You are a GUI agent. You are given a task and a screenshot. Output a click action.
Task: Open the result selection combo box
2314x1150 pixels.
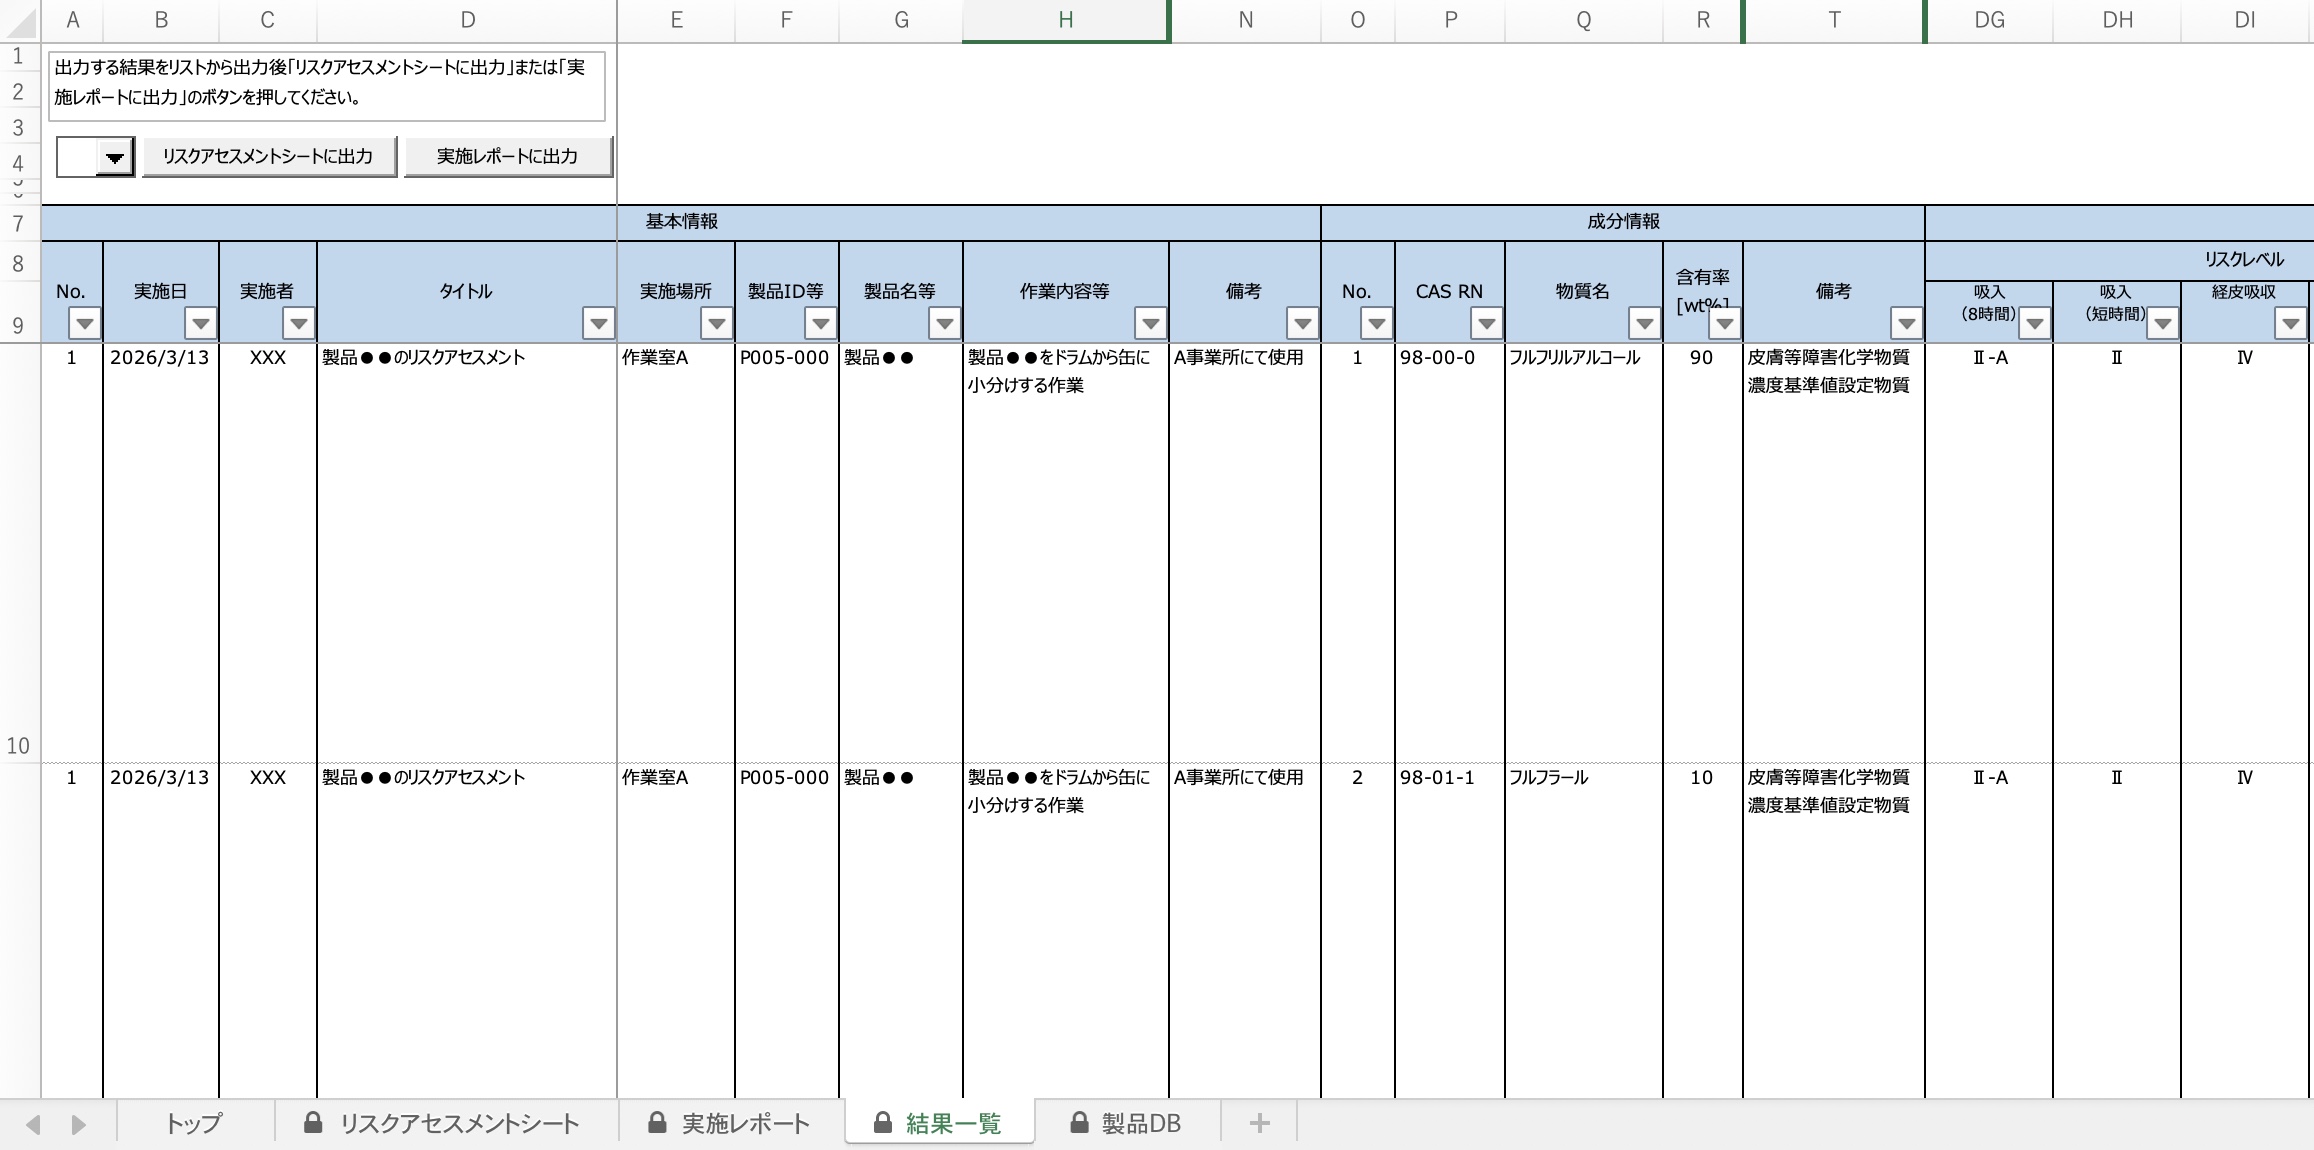[x=115, y=158]
